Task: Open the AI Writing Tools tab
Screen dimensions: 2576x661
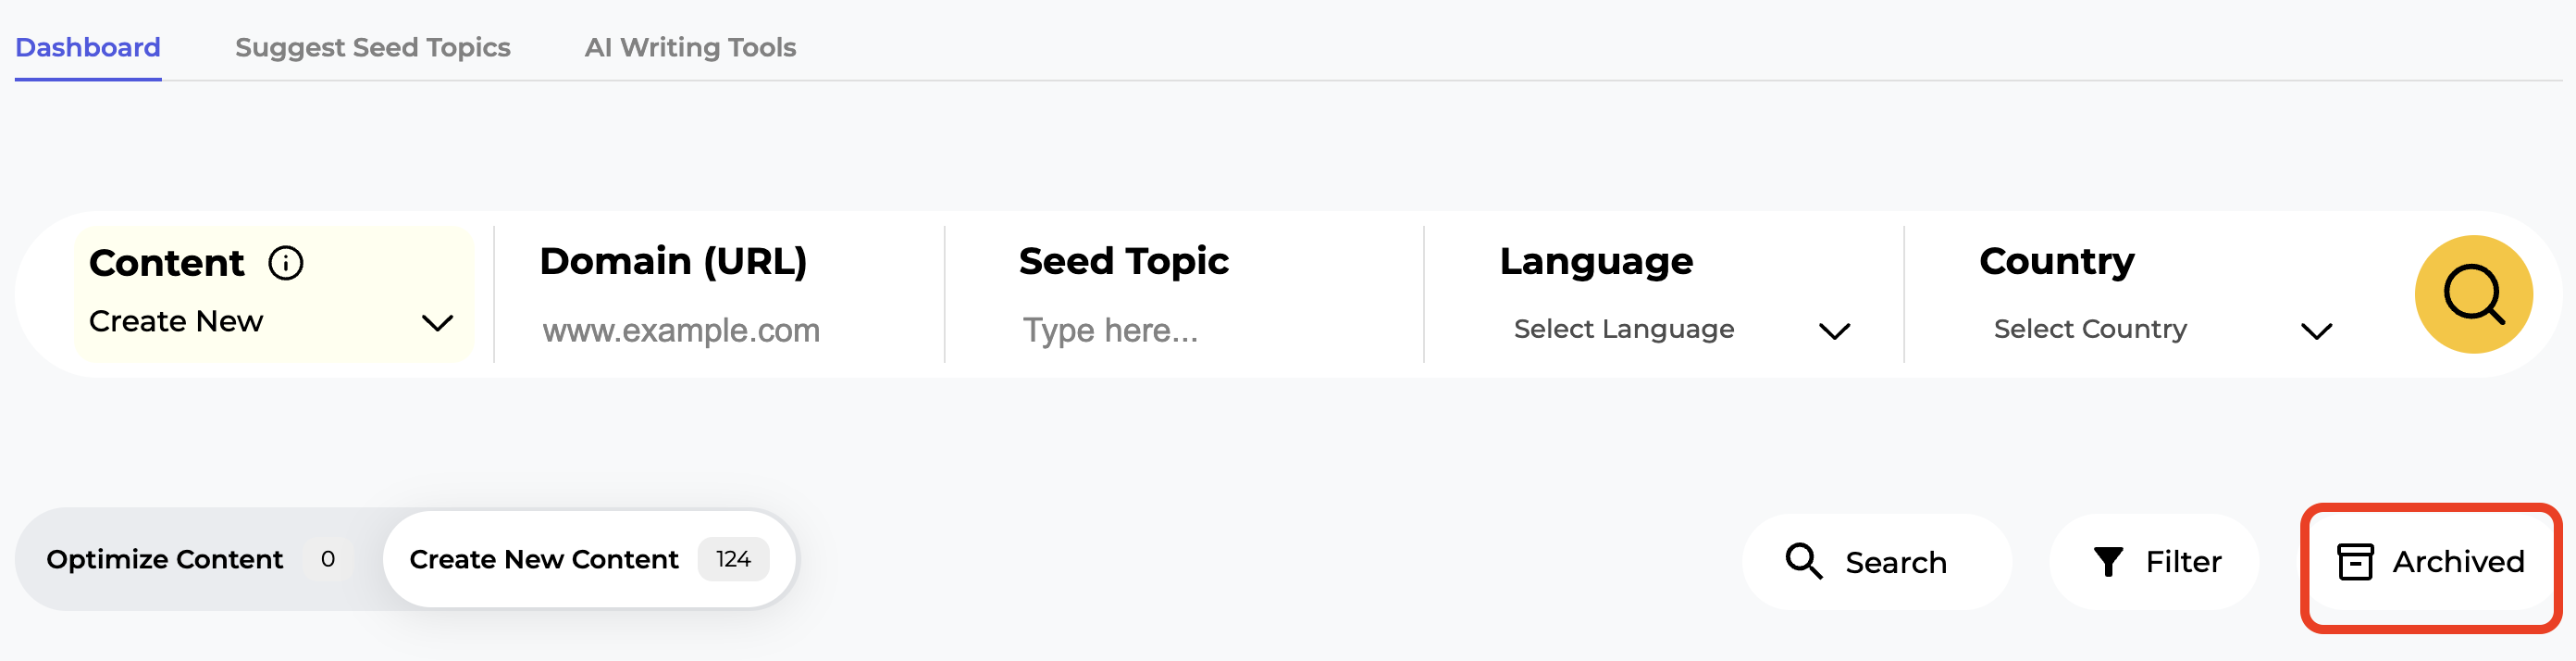Action: point(690,47)
